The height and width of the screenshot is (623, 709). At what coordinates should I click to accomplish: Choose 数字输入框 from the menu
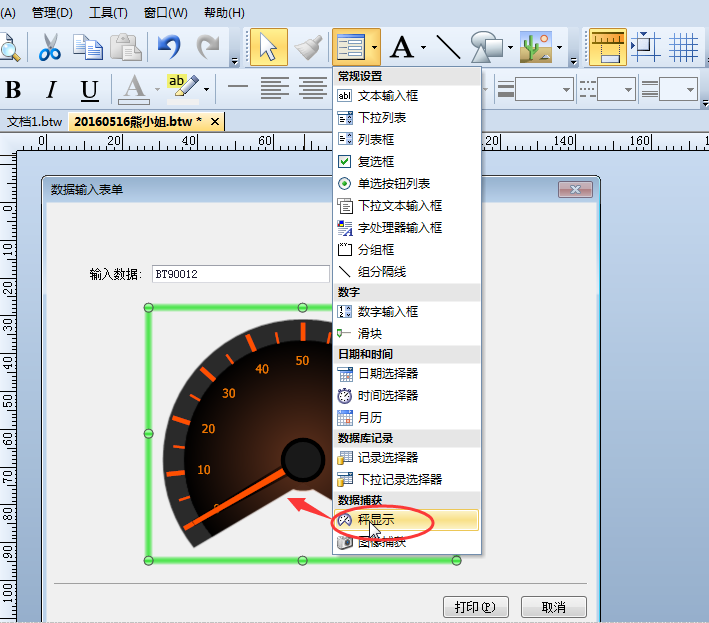point(406,312)
